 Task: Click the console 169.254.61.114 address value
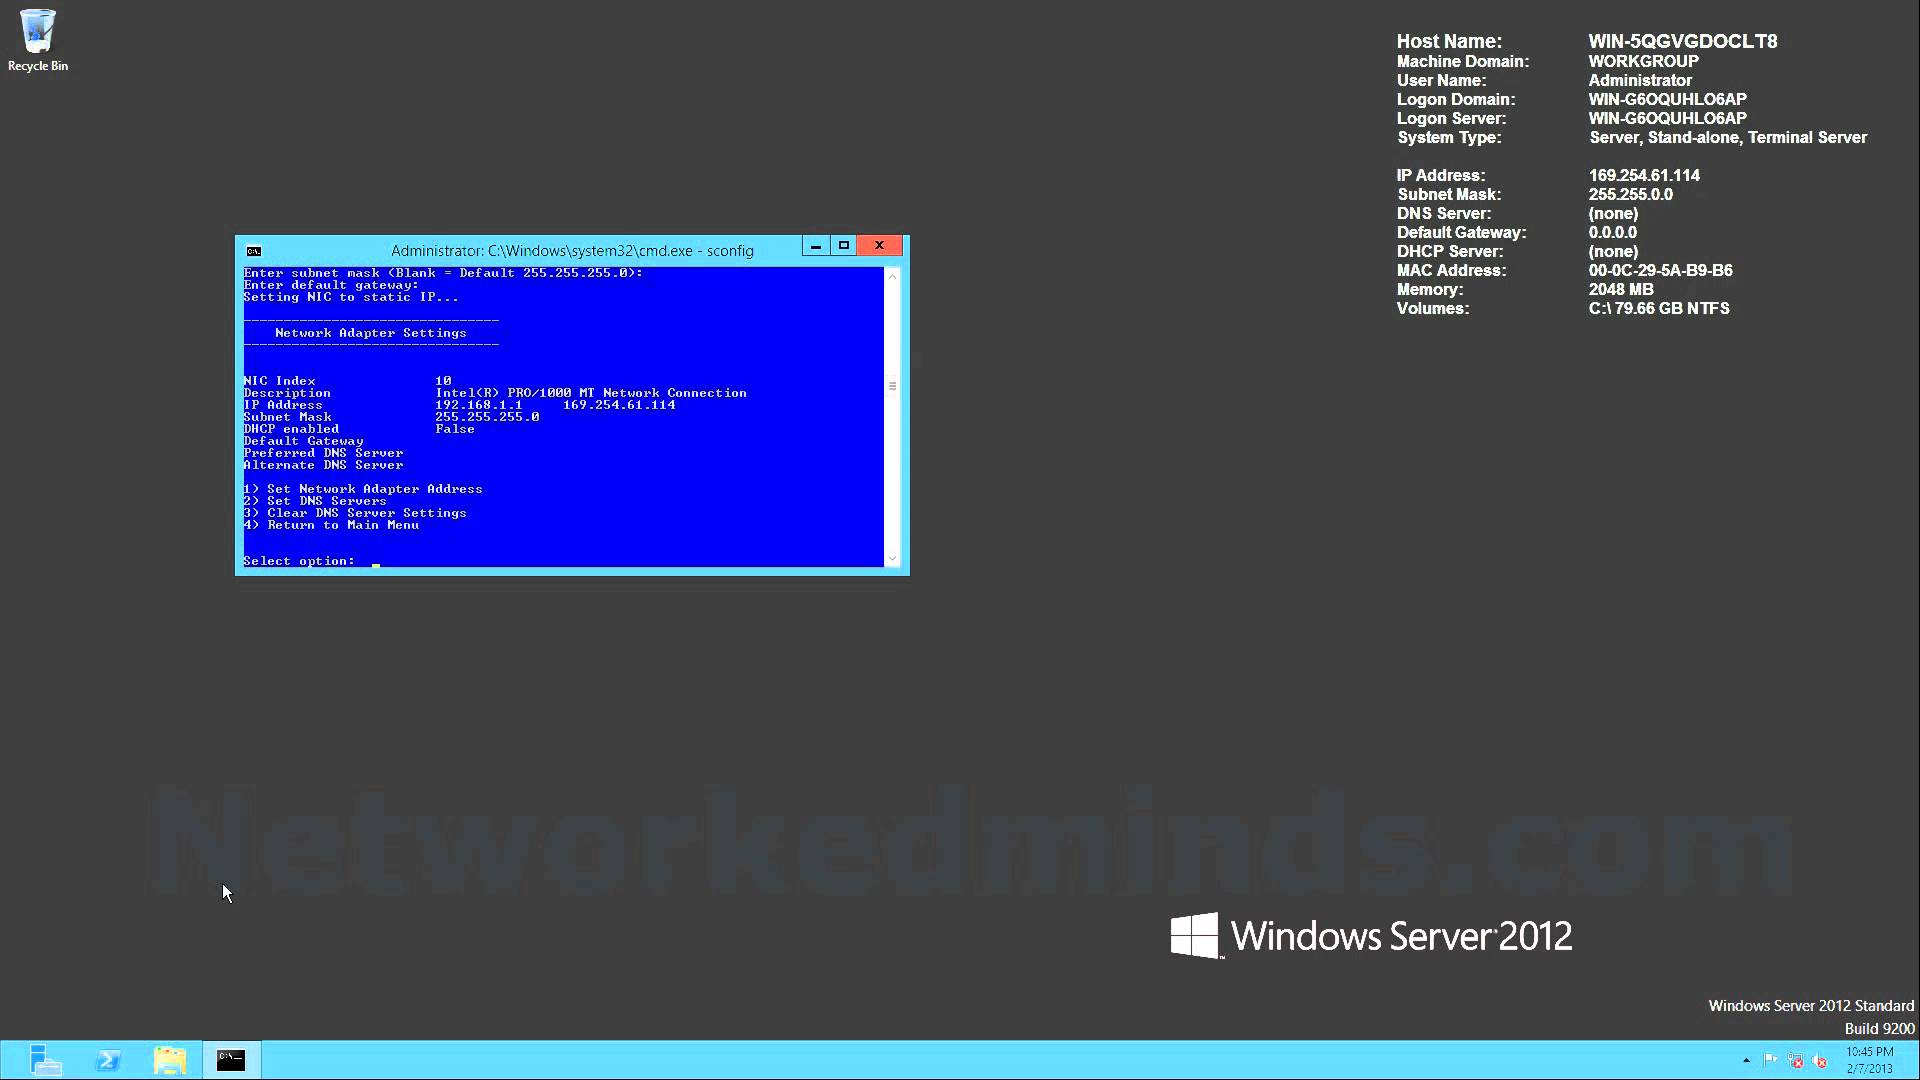(619, 405)
